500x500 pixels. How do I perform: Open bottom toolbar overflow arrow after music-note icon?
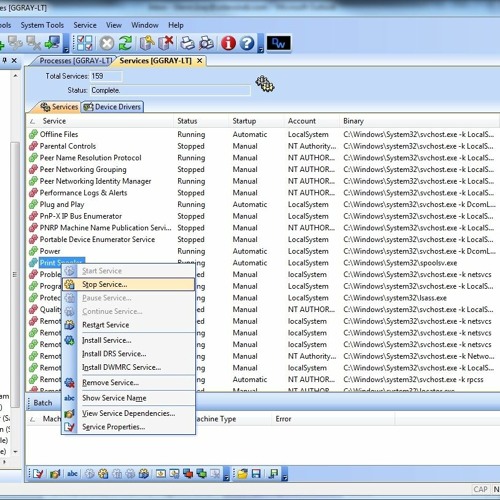click(x=285, y=474)
